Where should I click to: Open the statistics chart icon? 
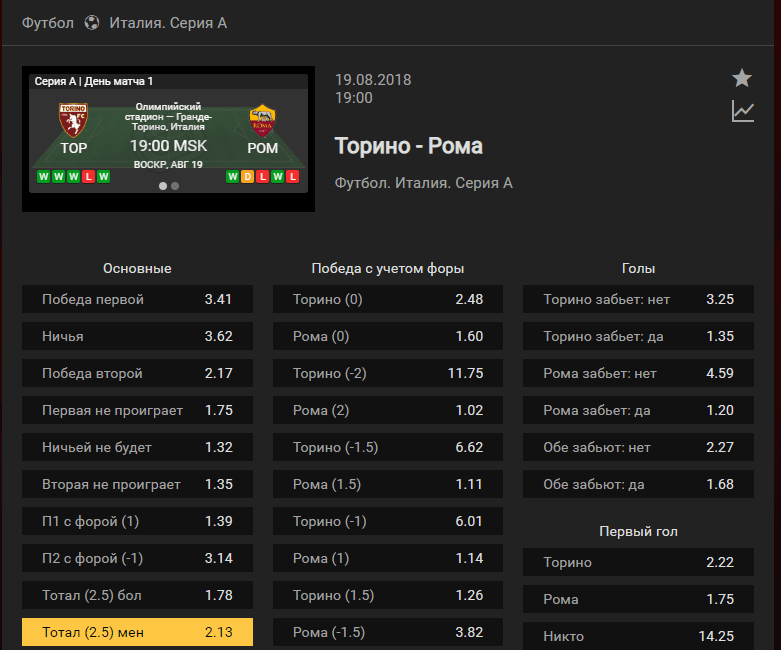point(743,111)
